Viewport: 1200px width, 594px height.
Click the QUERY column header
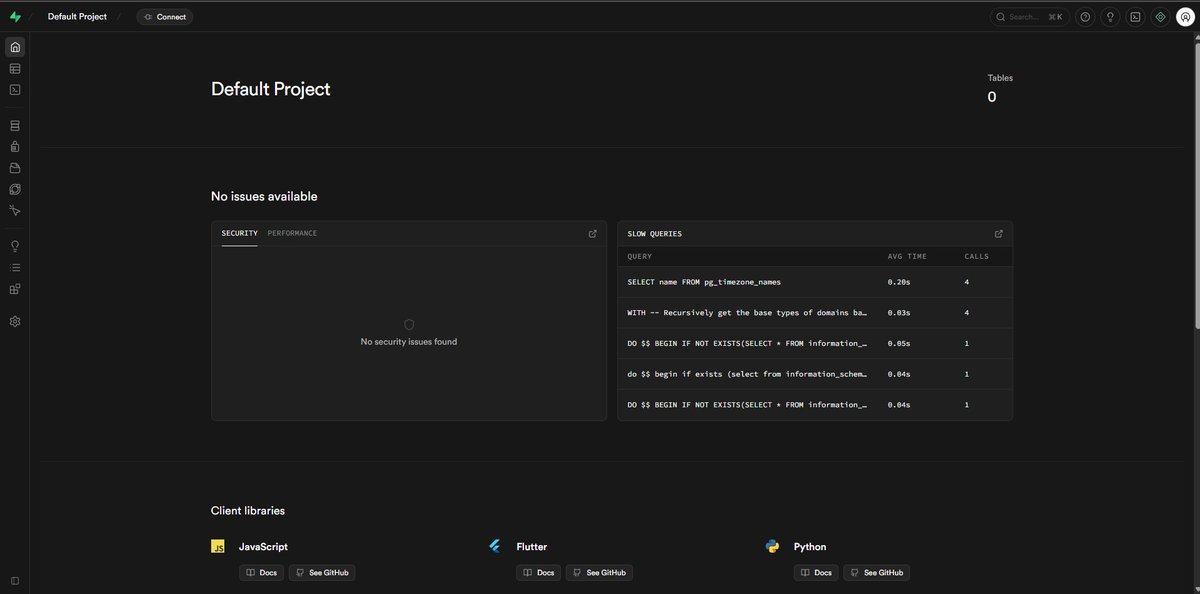[x=639, y=257]
